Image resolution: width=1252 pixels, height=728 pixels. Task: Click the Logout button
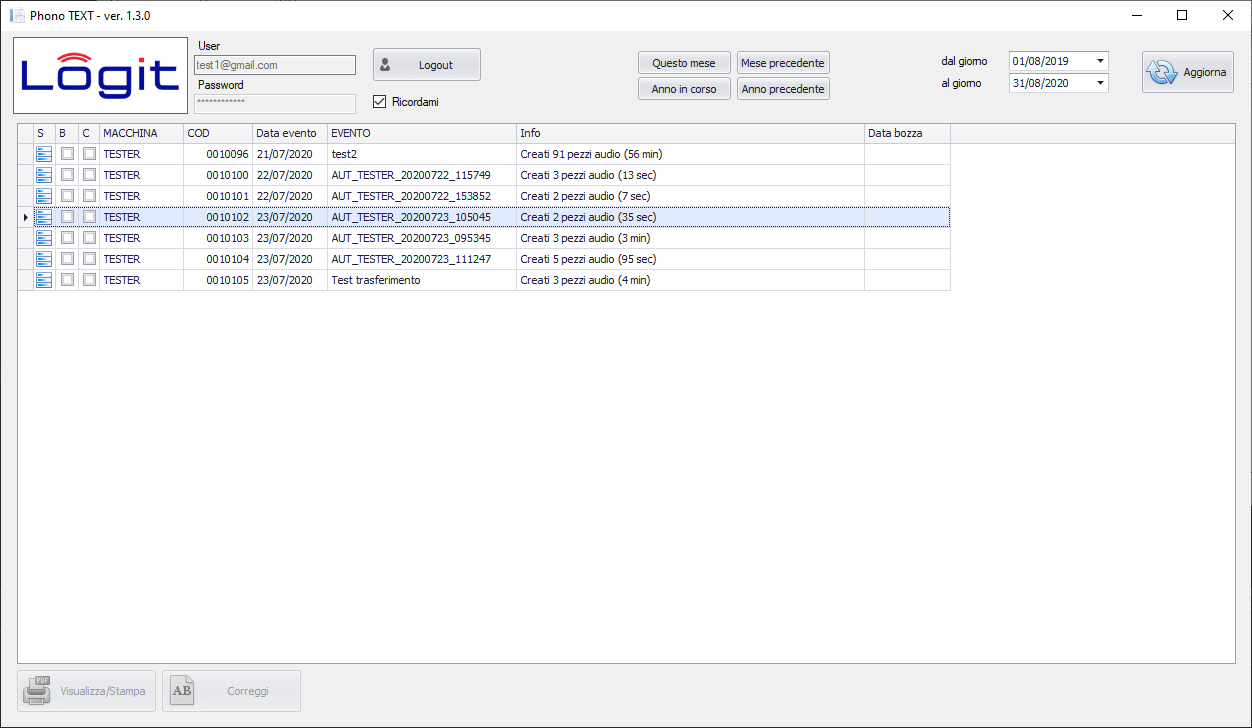pos(427,65)
